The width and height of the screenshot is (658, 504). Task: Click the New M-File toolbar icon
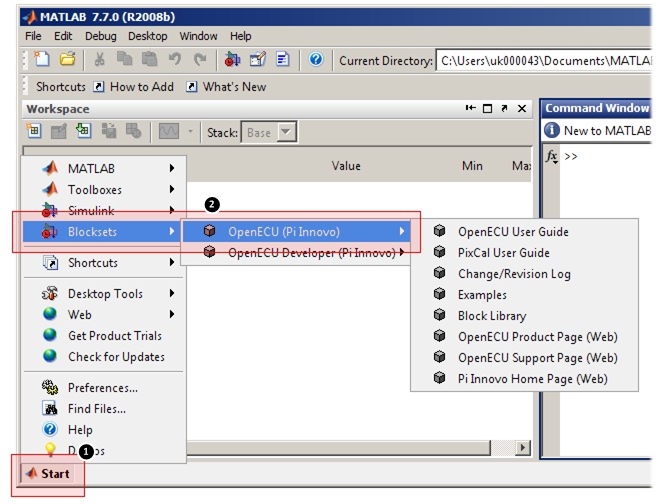pyautogui.click(x=42, y=59)
